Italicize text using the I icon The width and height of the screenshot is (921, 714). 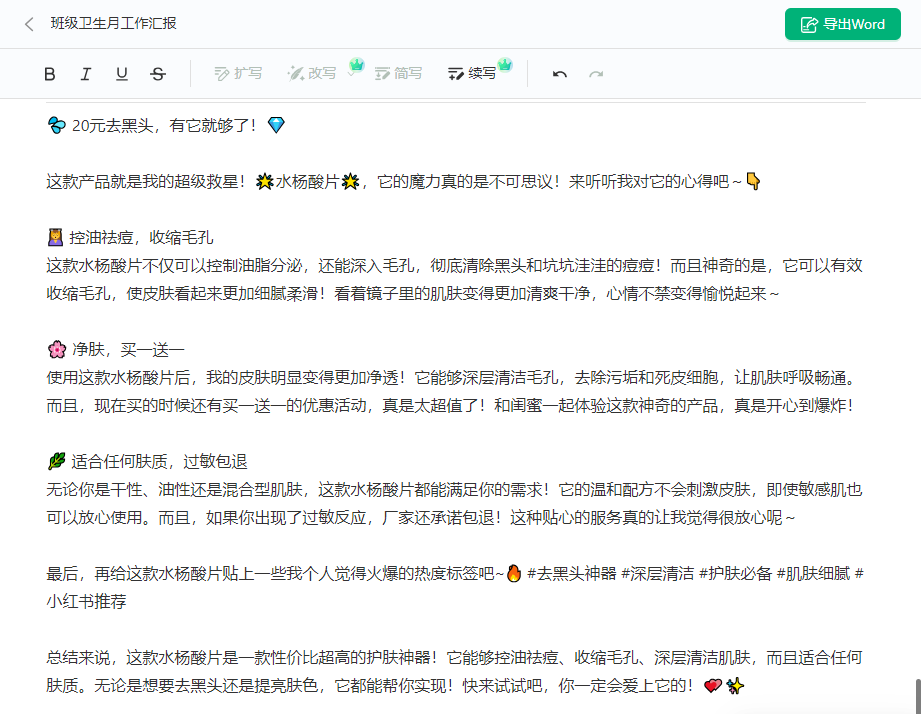click(x=86, y=73)
